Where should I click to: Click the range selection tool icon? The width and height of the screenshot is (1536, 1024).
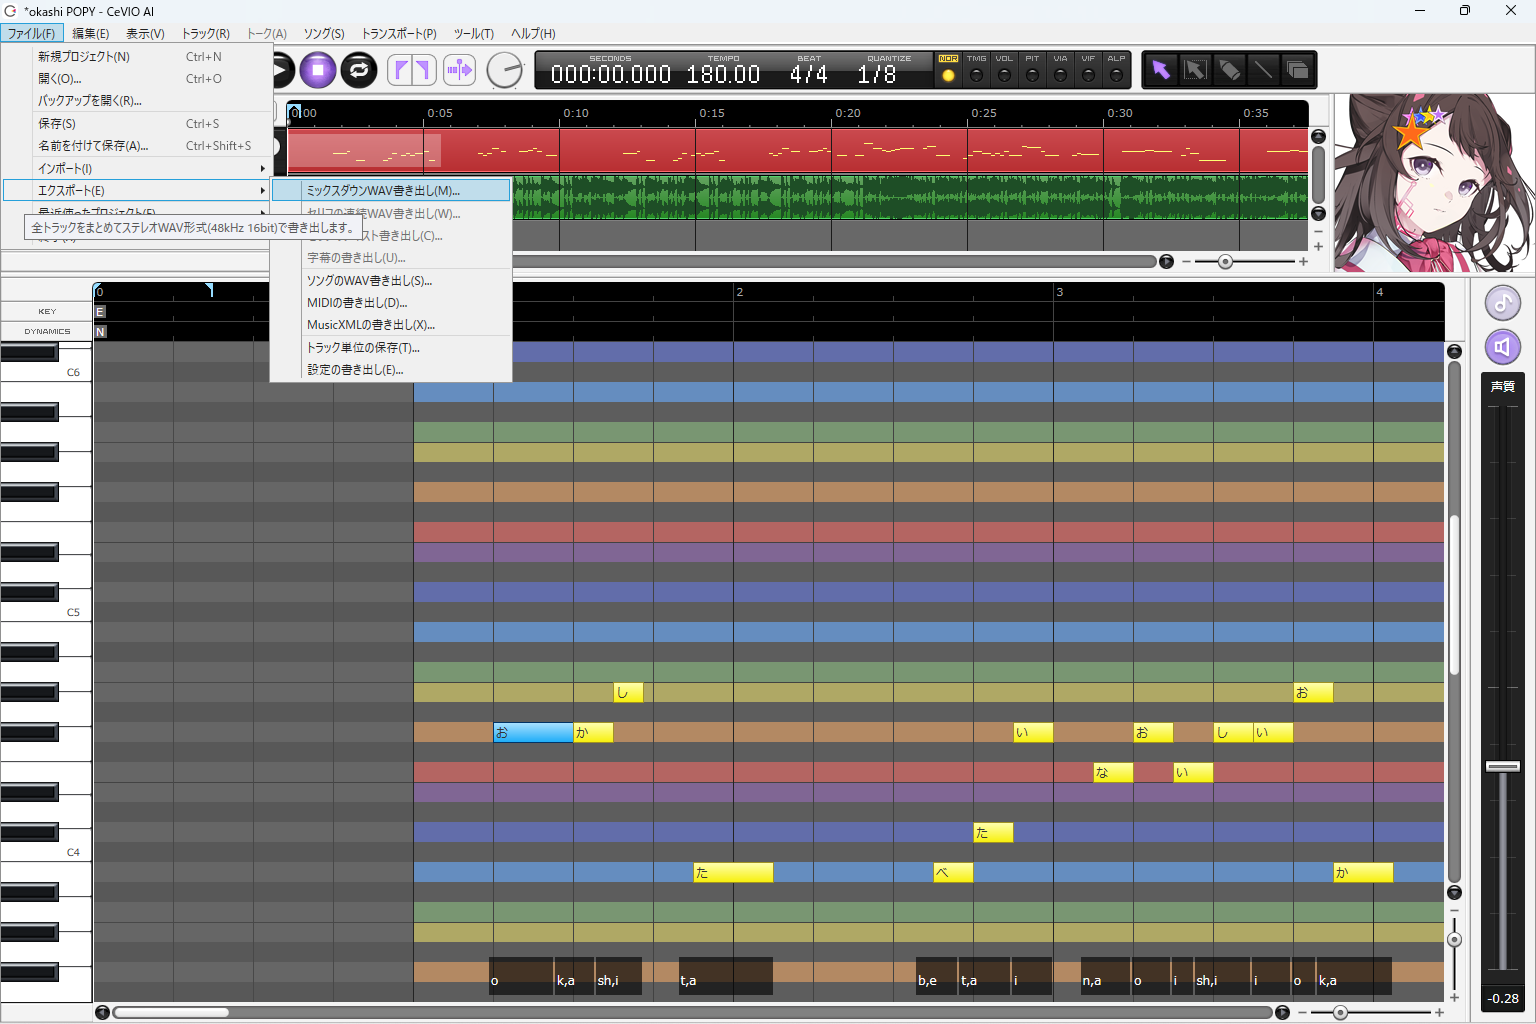pyautogui.click(x=1195, y=70)
